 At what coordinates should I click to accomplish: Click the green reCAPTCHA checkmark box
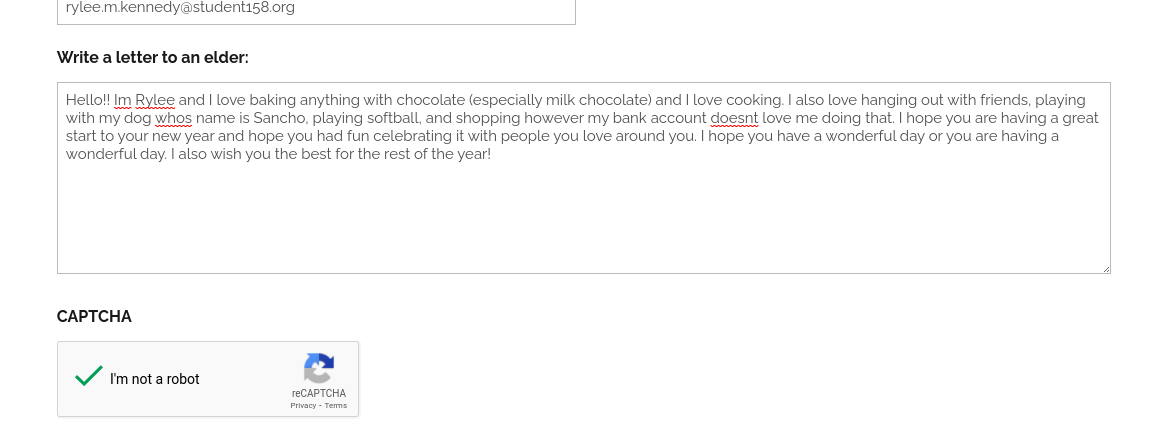click(x=89, y=377)
